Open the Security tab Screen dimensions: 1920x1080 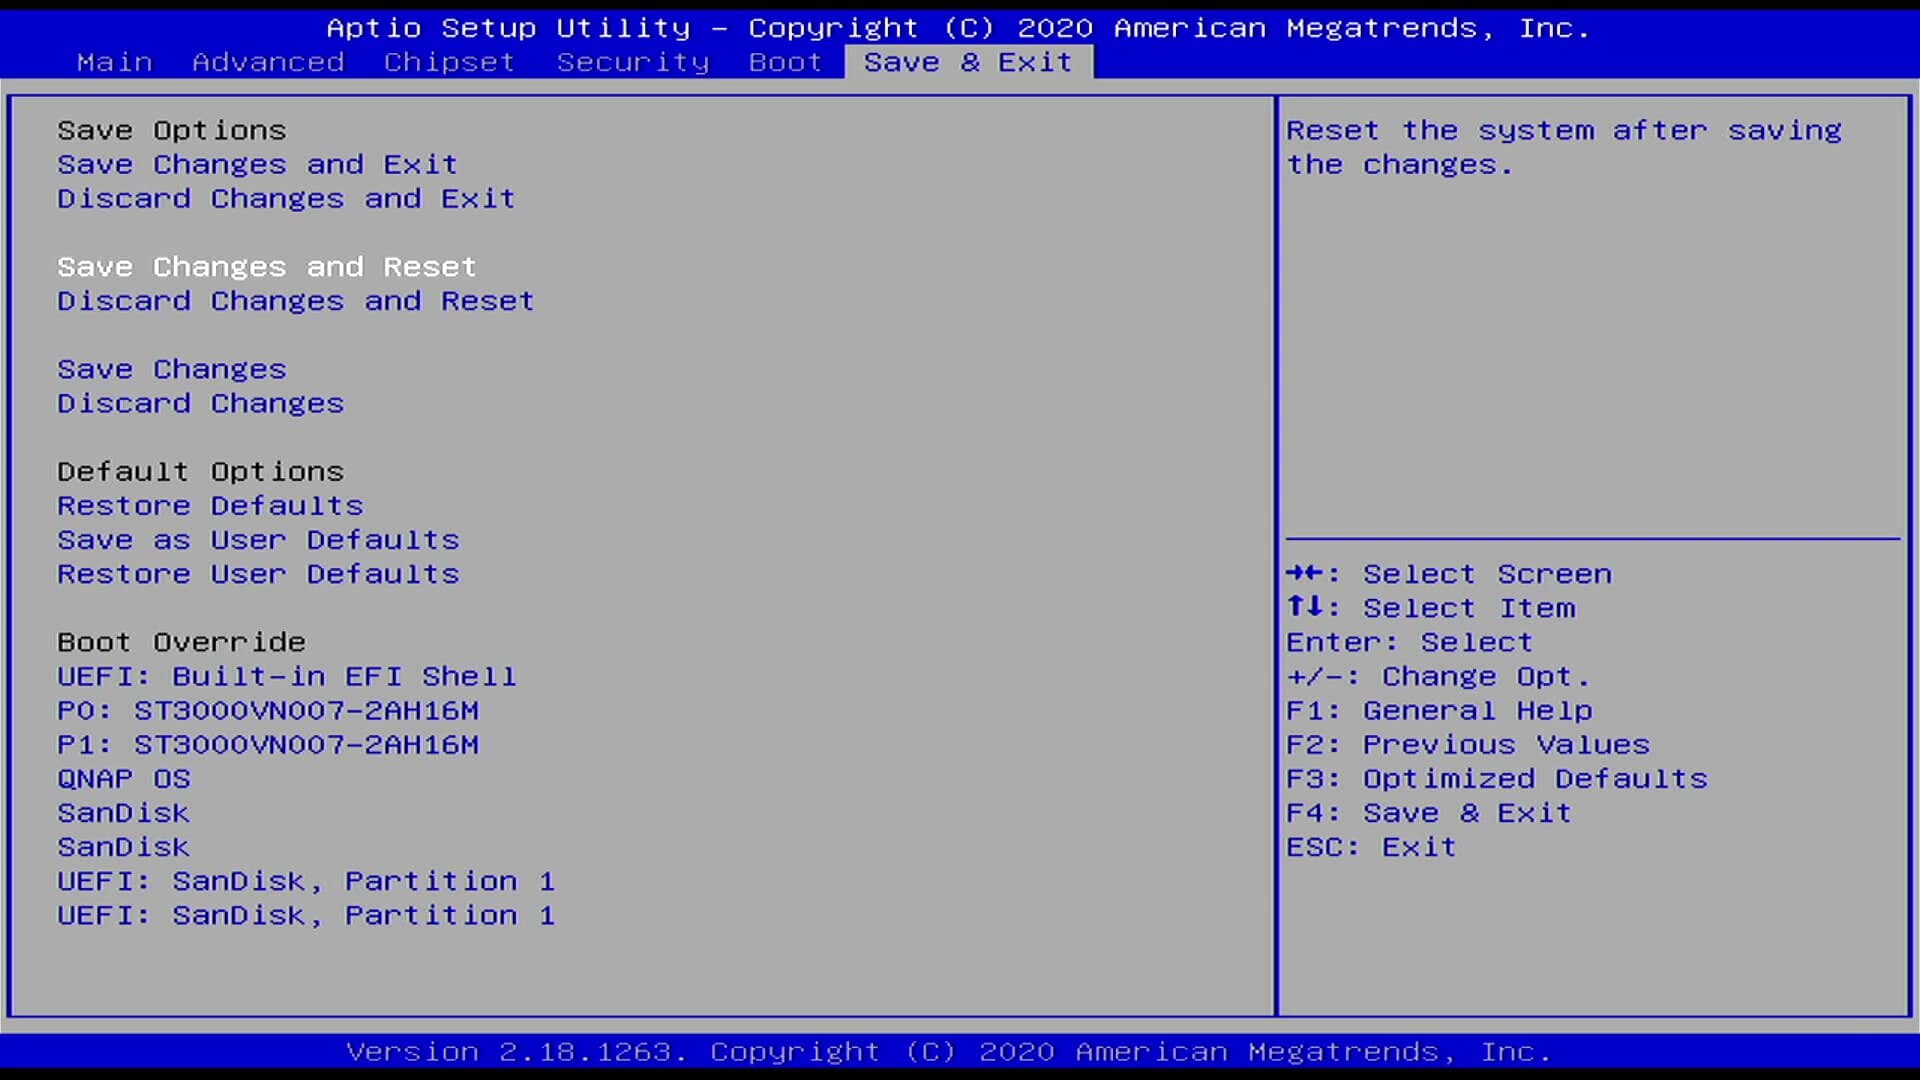(x=632, y=62)
